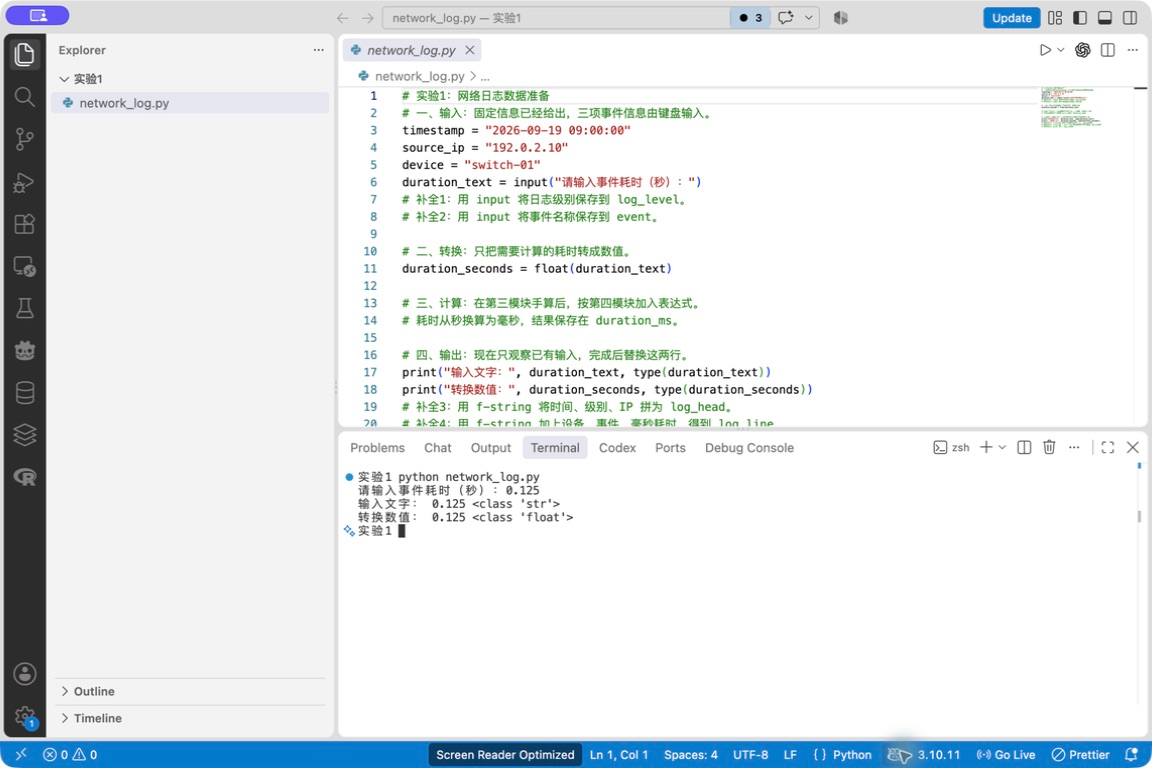This screenshot has height=768, width=1152.
Task: Switch to the Output tab
Action: tap(491, 448)
